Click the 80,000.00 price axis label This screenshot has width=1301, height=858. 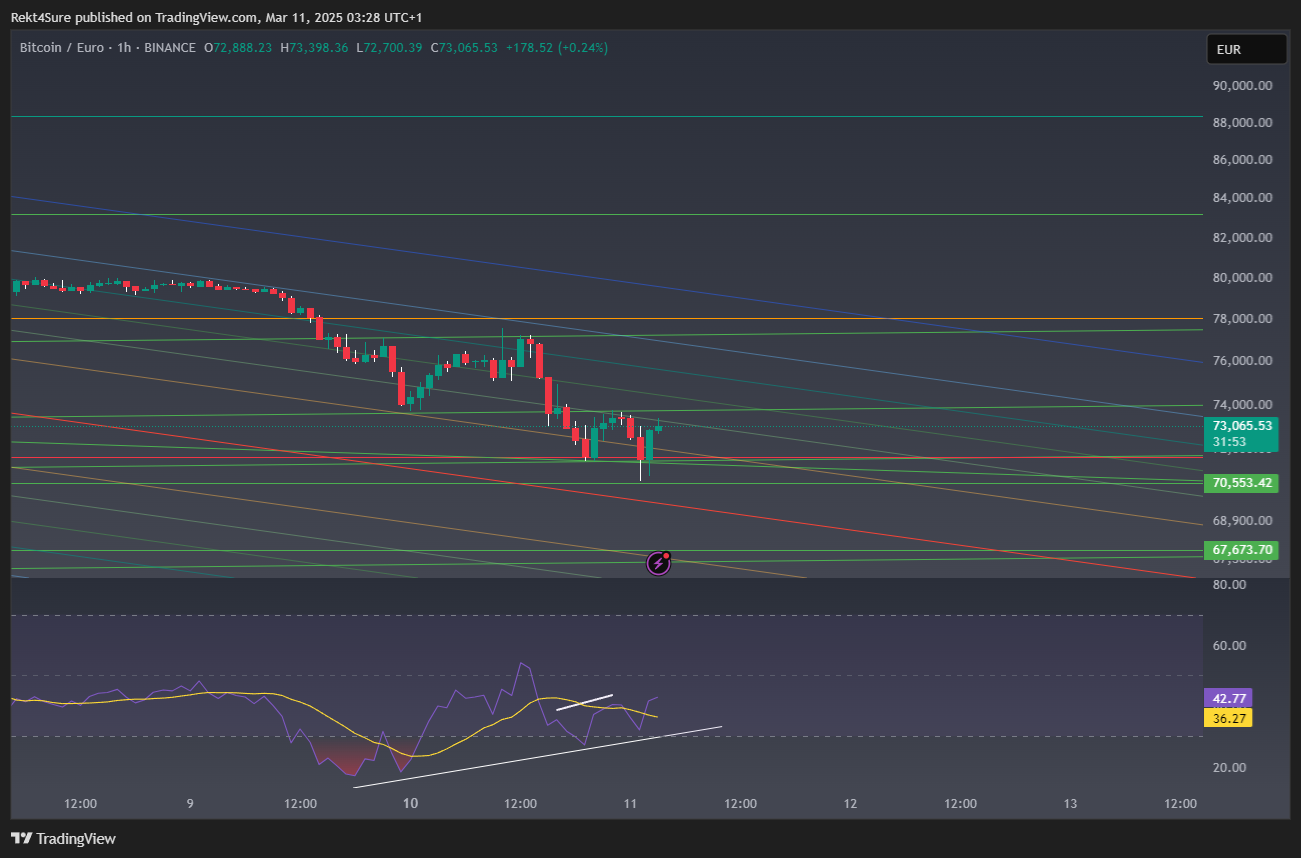click(1242, 278)
